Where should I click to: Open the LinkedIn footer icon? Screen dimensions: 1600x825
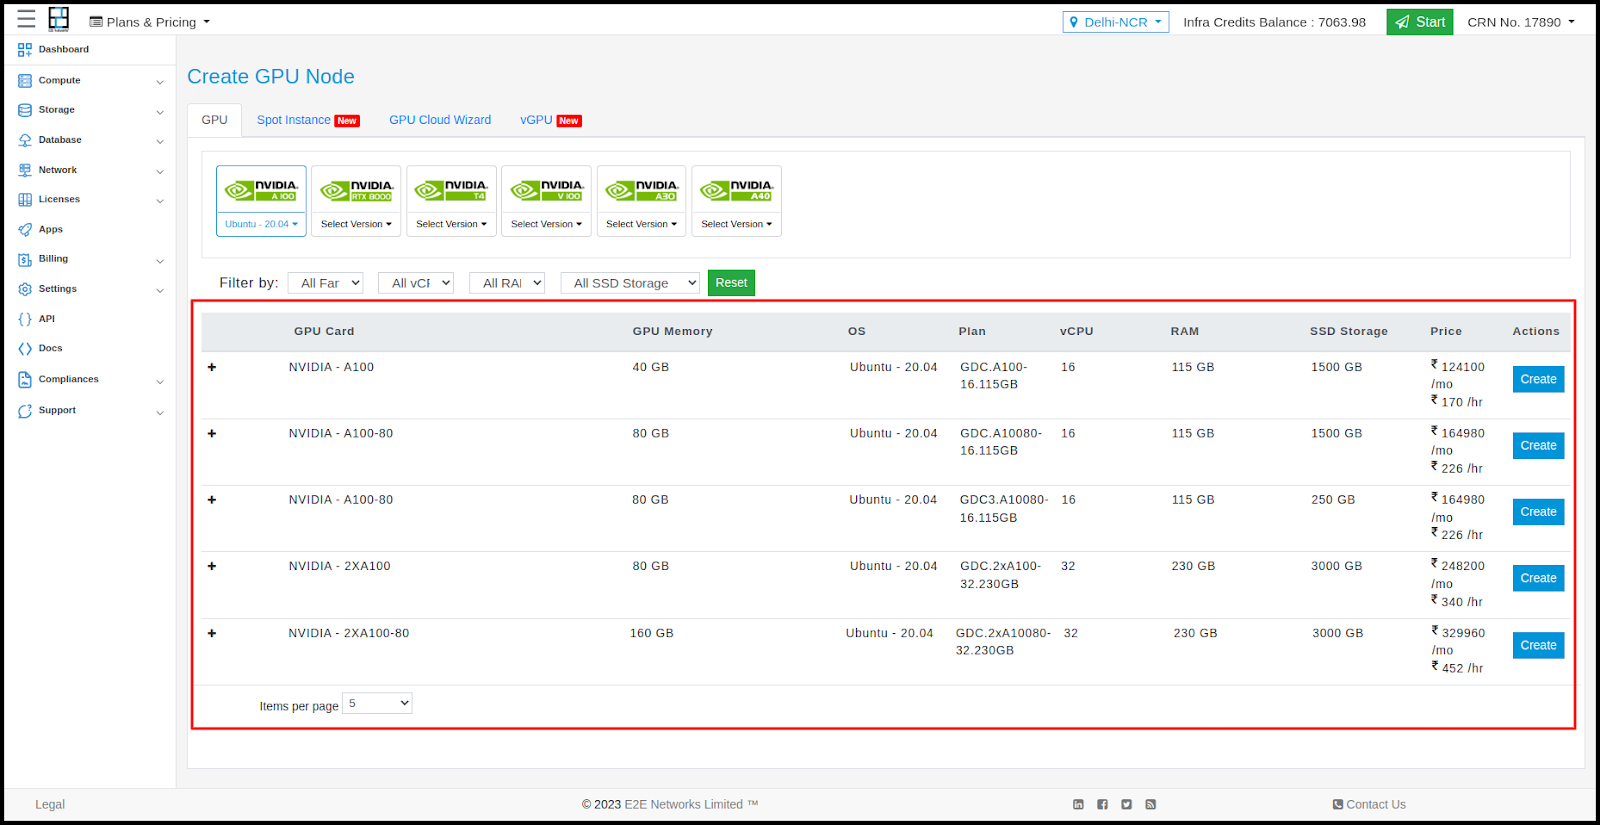[1078, 804]
